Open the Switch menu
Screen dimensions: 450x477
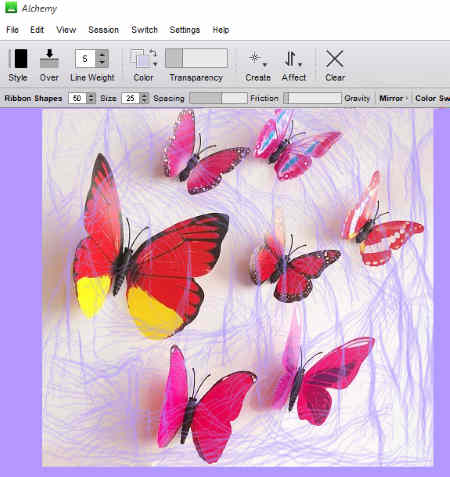pos(144,30)
